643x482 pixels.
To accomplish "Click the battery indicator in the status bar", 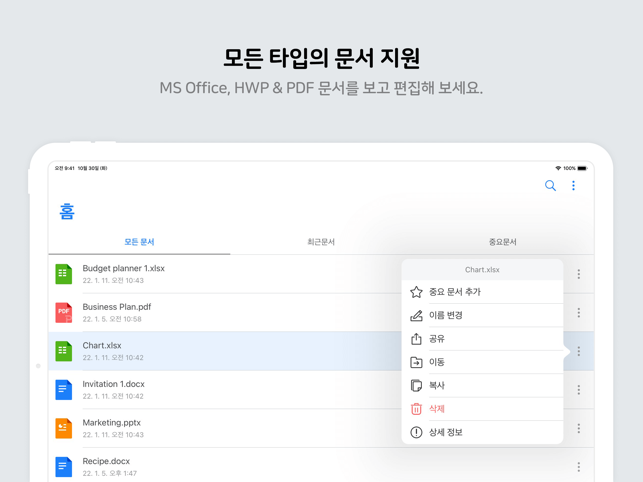I will 582,168.
